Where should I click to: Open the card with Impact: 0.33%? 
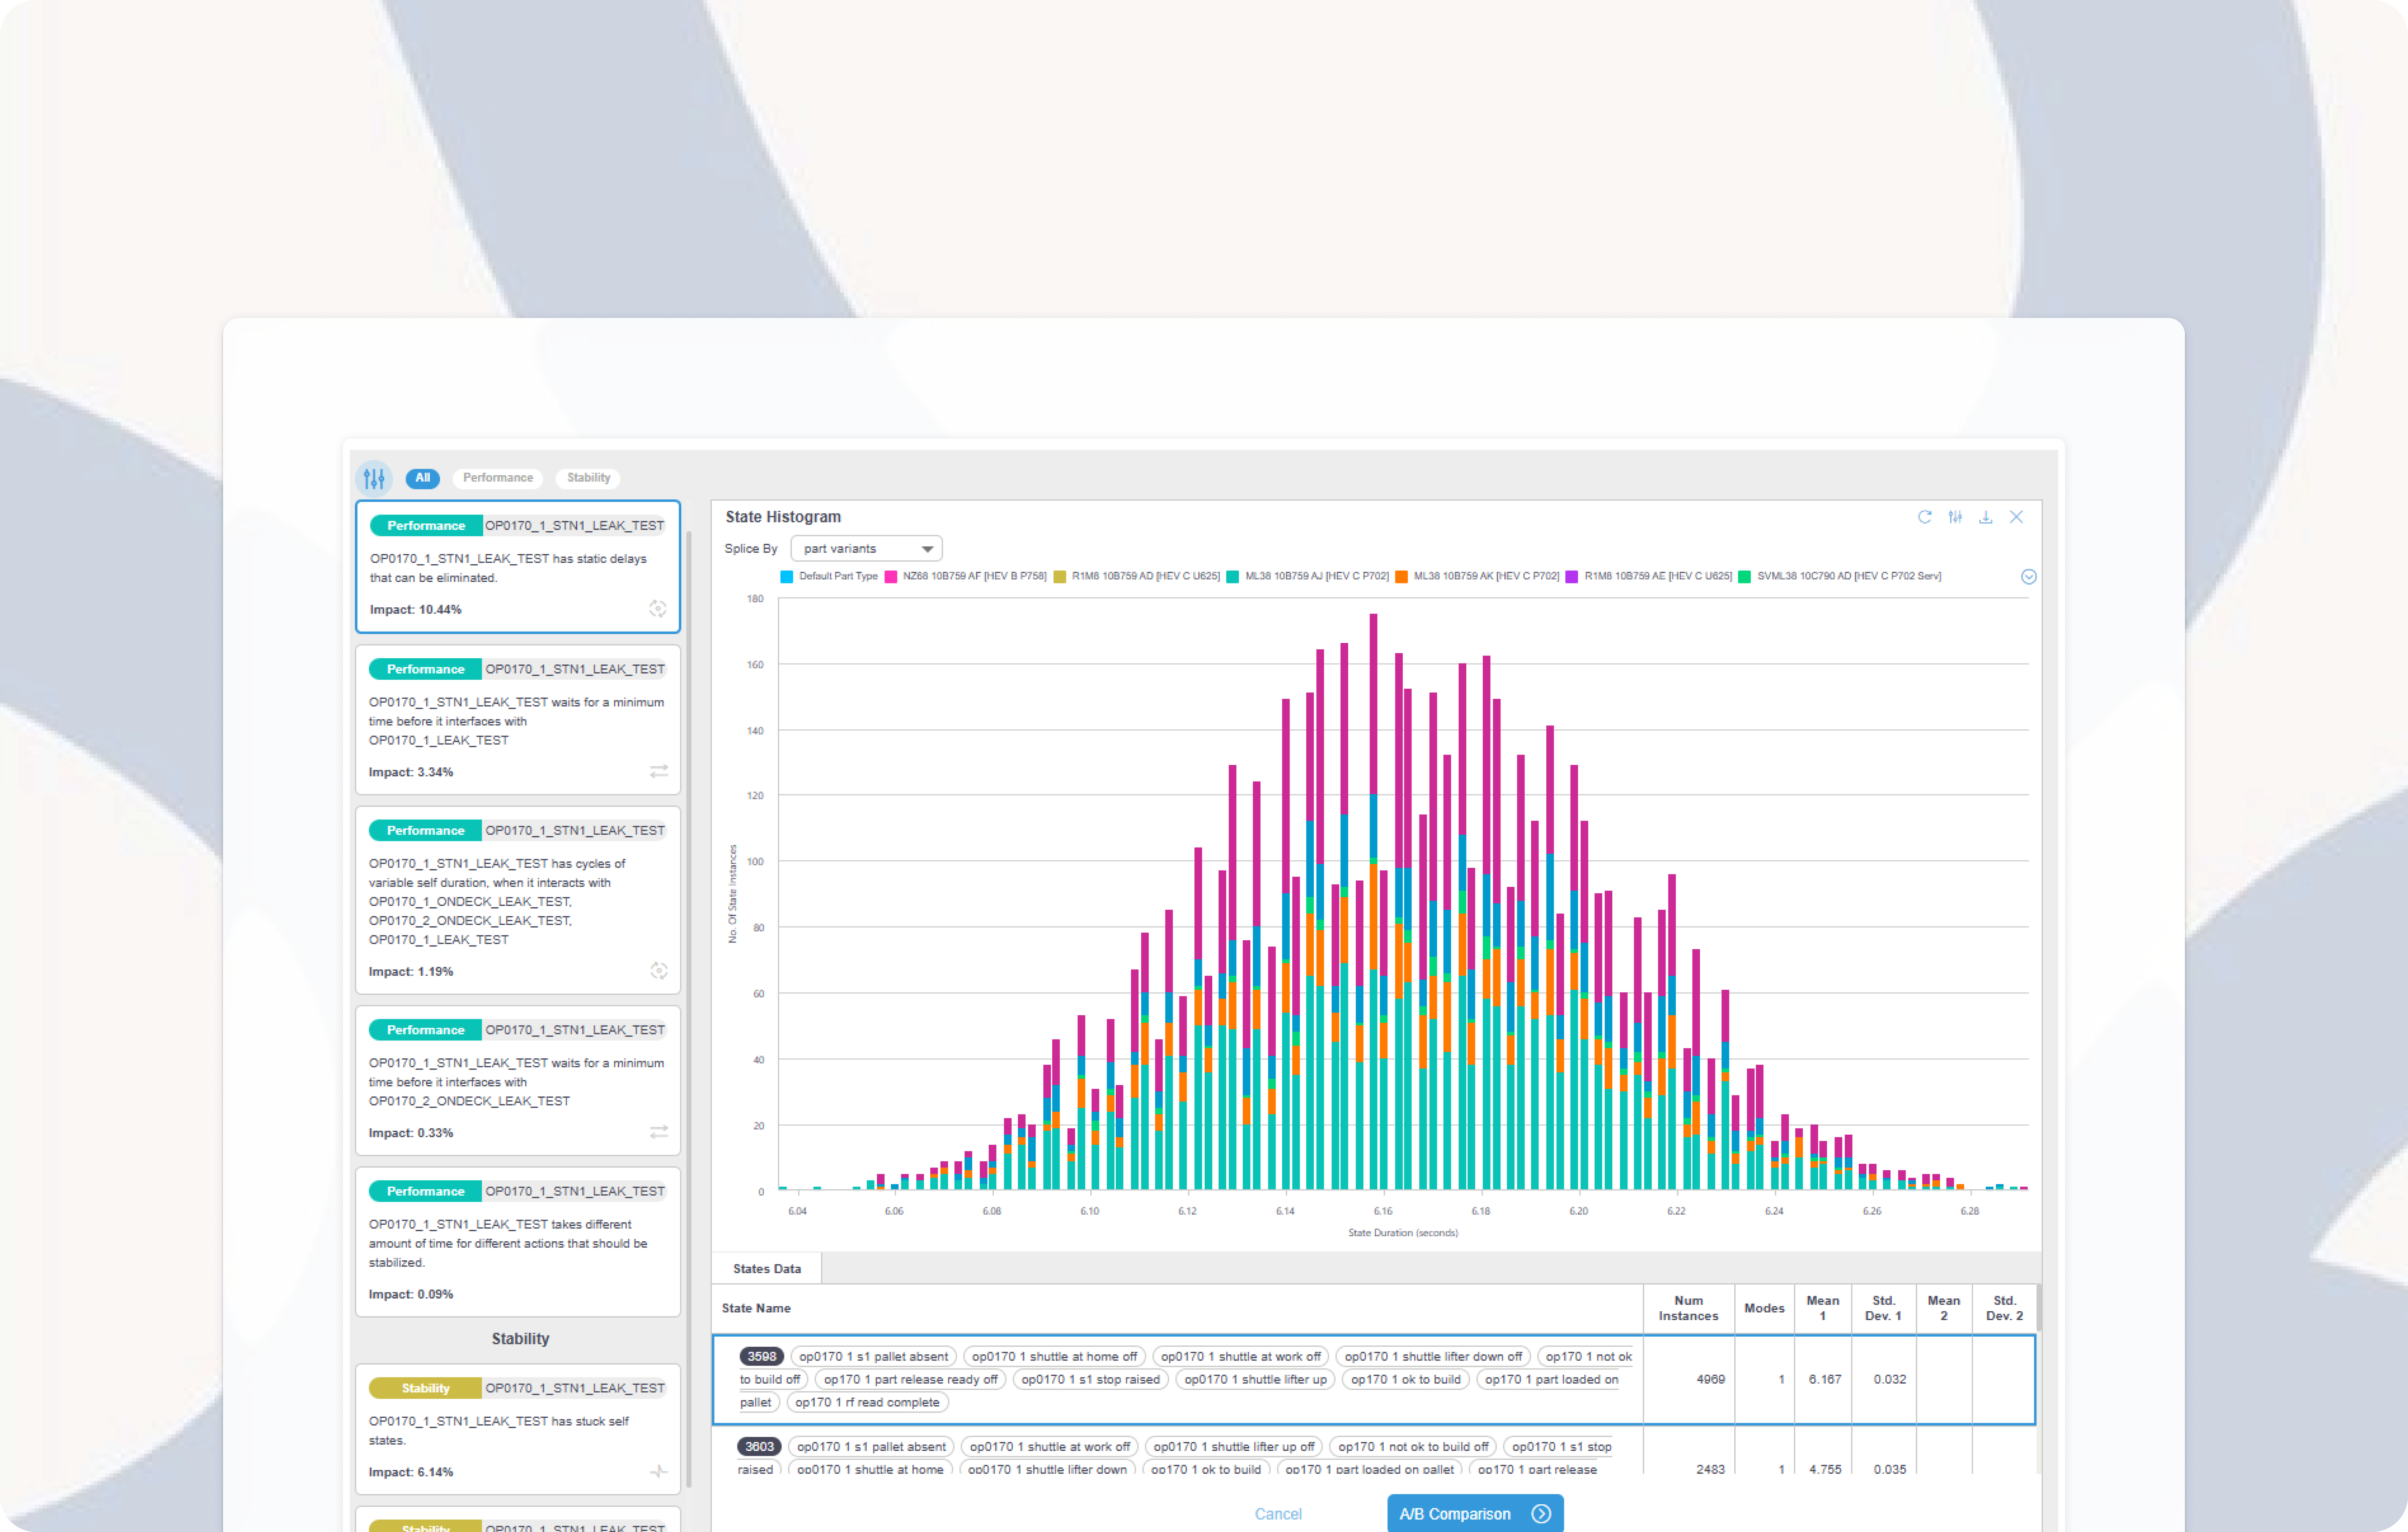[518, 1081]
